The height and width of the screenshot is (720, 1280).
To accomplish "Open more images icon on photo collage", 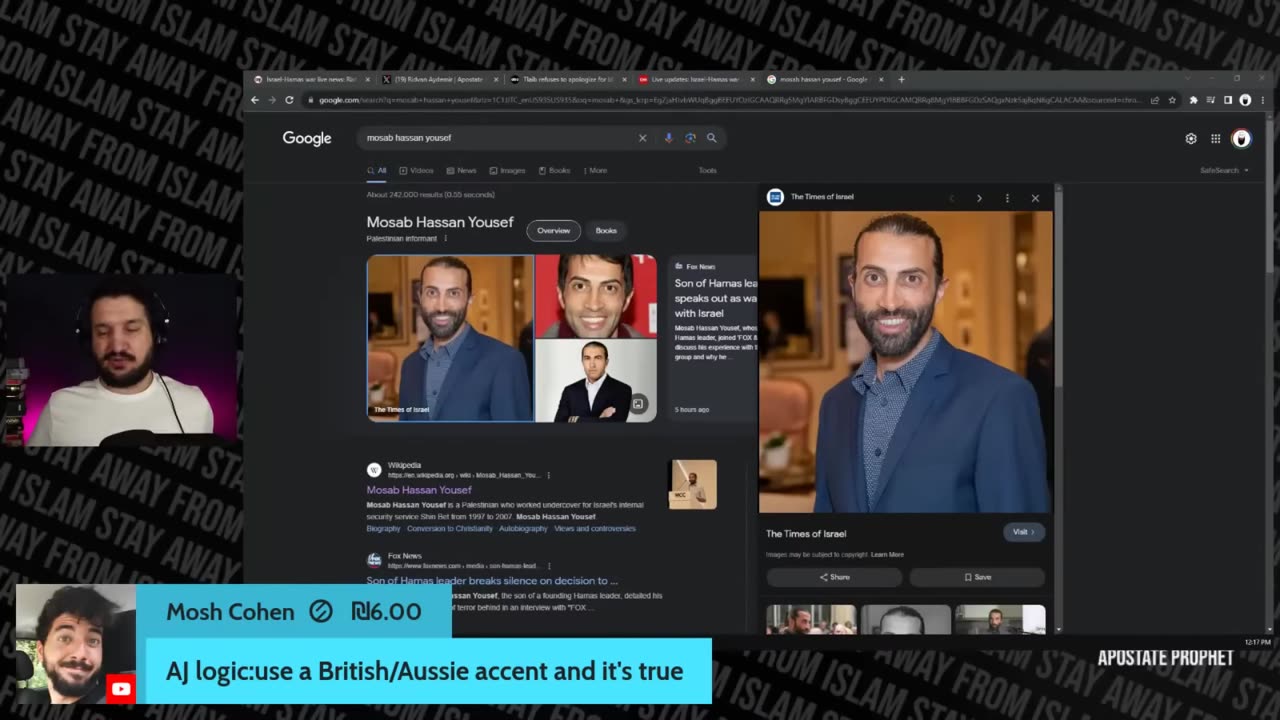I will pos(638,404).
